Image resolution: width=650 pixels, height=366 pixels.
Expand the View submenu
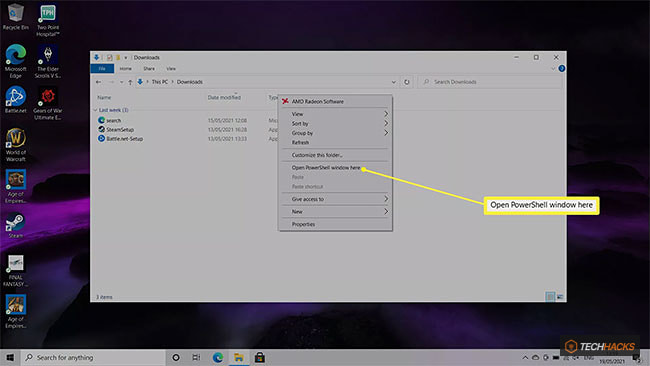[x=335, y=114]
